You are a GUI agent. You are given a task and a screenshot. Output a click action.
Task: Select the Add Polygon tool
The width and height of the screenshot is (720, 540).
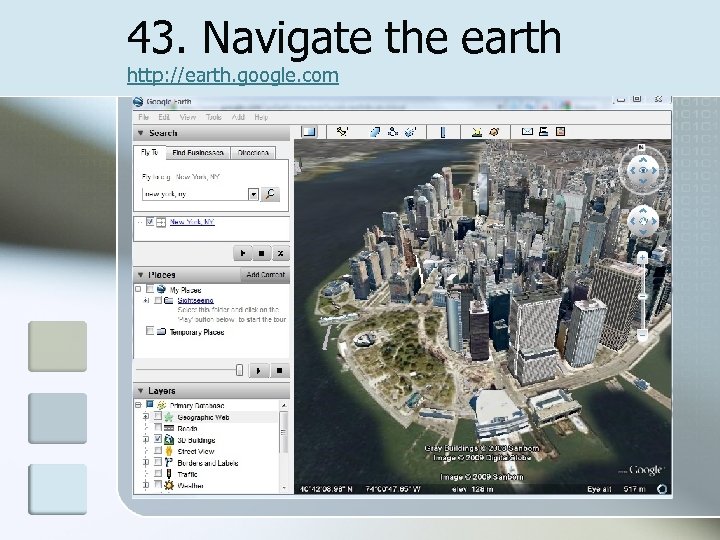click(375, 132)
